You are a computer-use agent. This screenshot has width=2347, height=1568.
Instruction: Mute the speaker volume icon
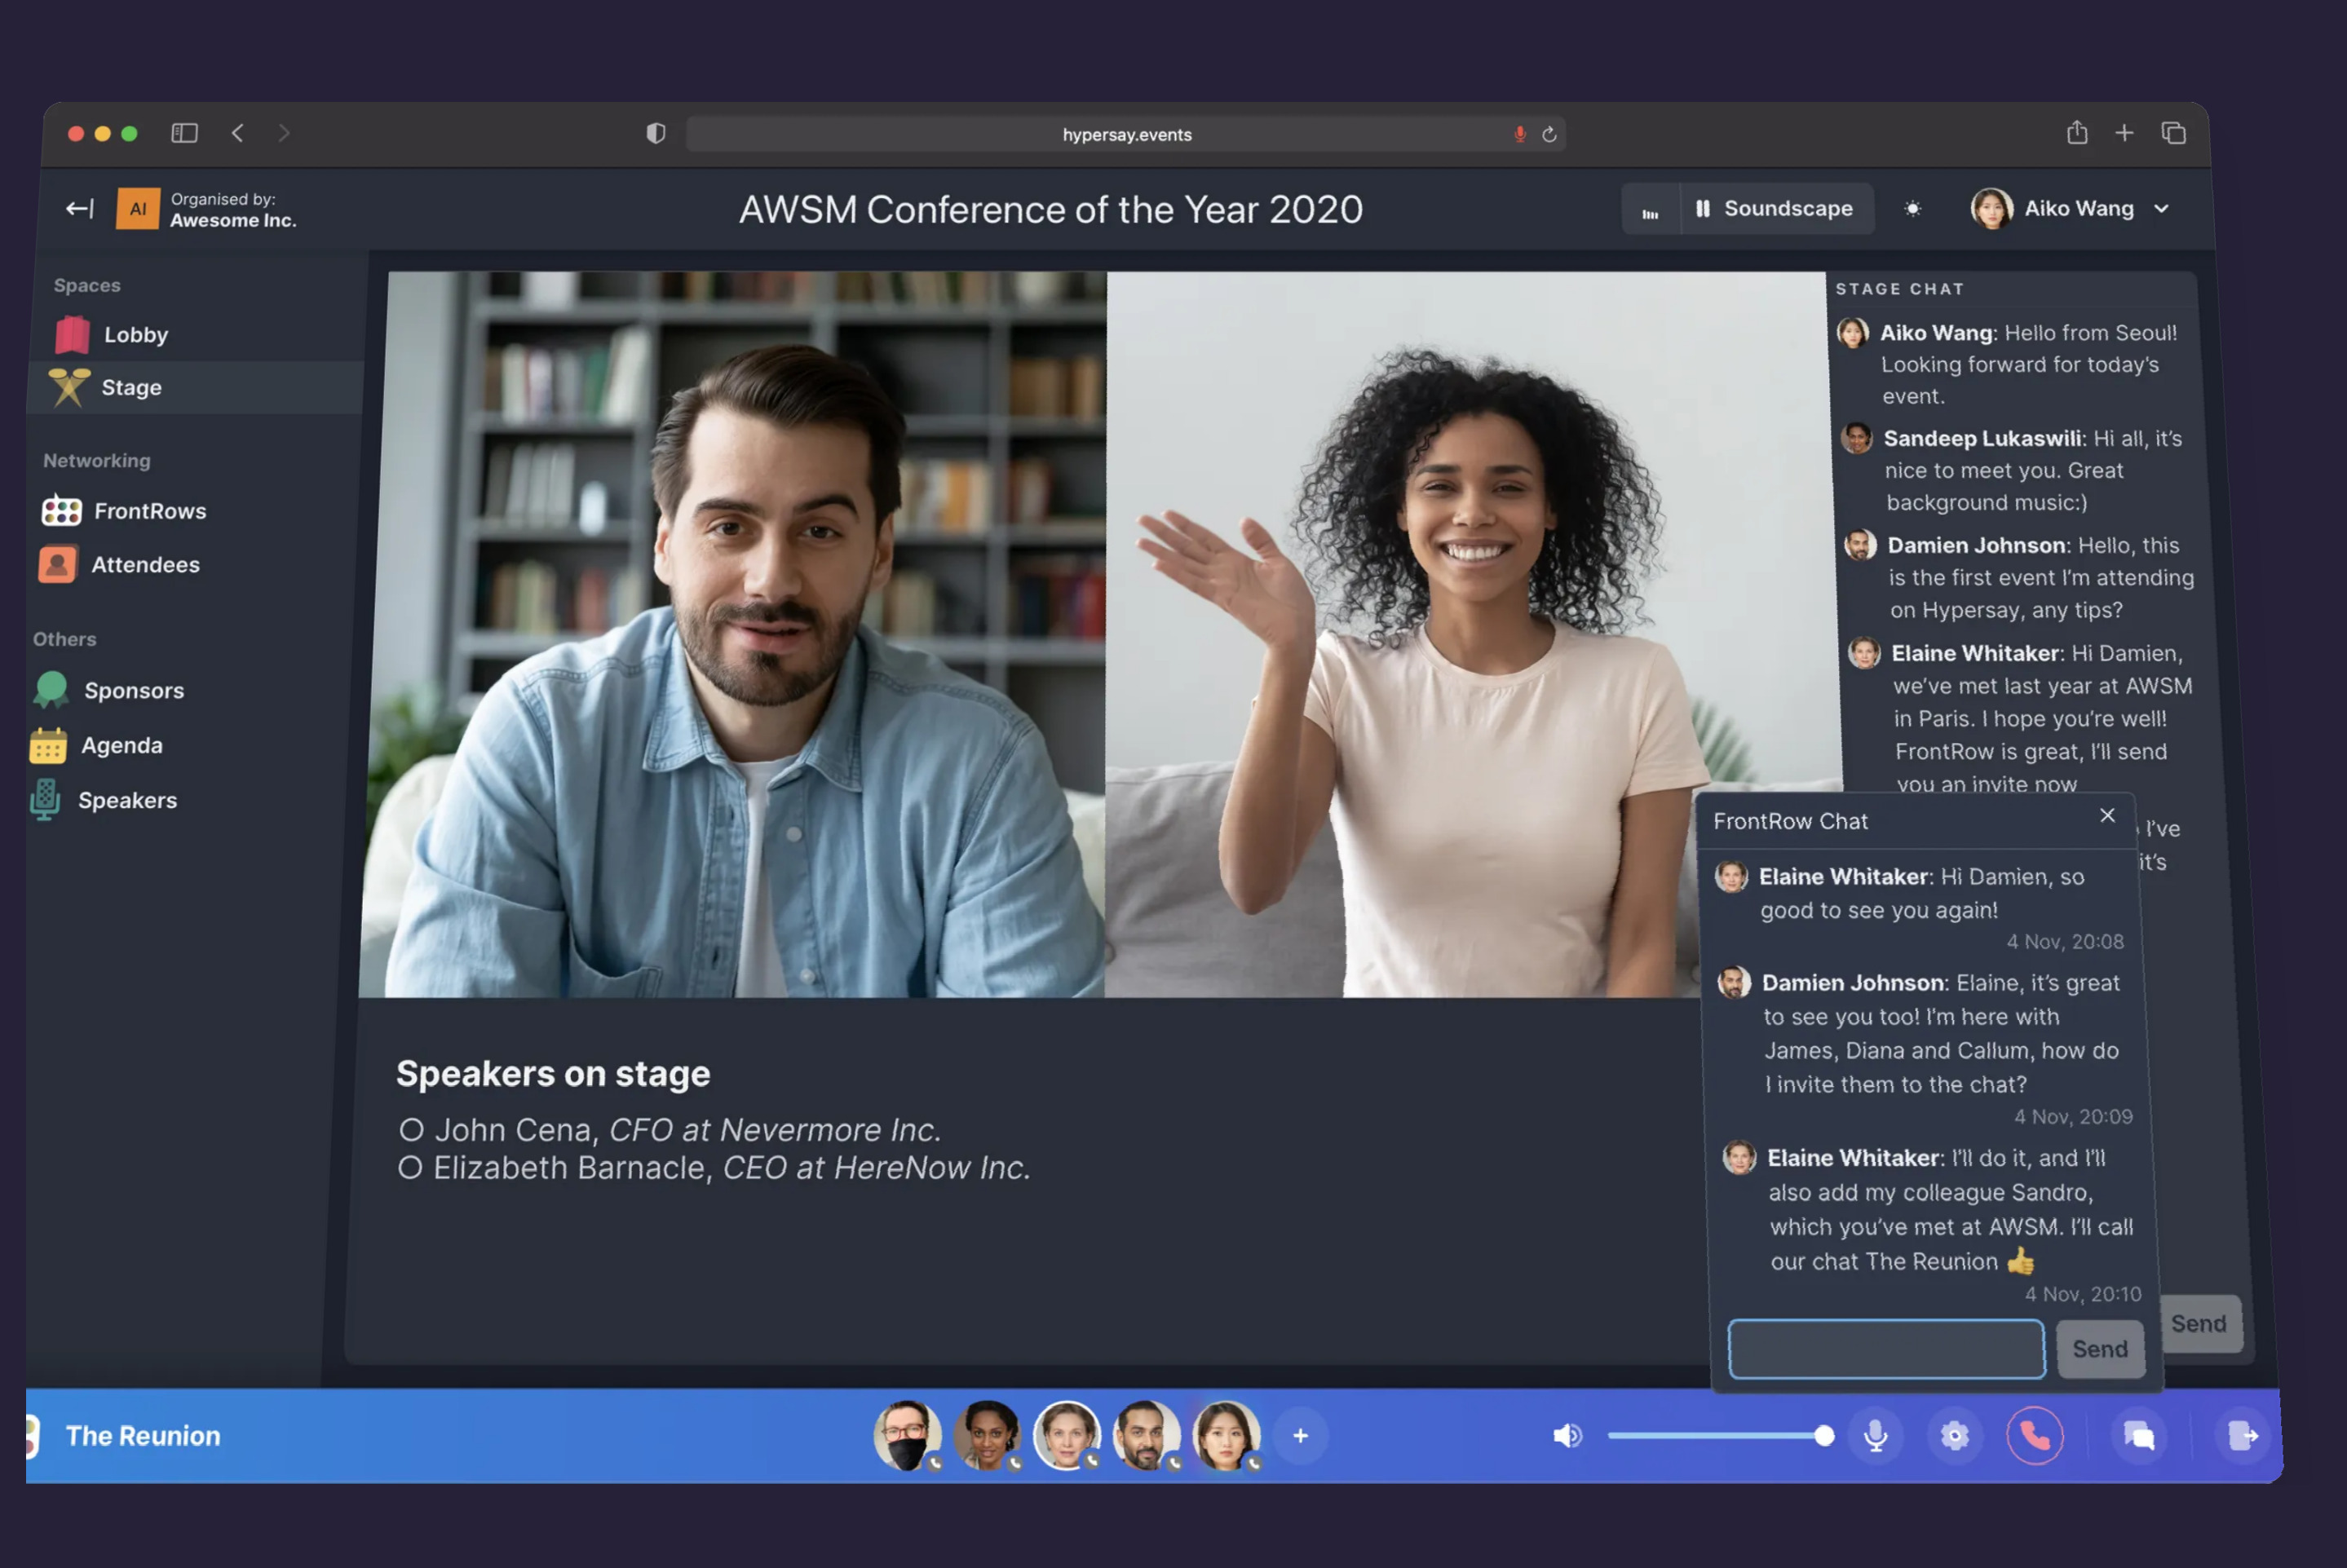coord(1567,1436)
